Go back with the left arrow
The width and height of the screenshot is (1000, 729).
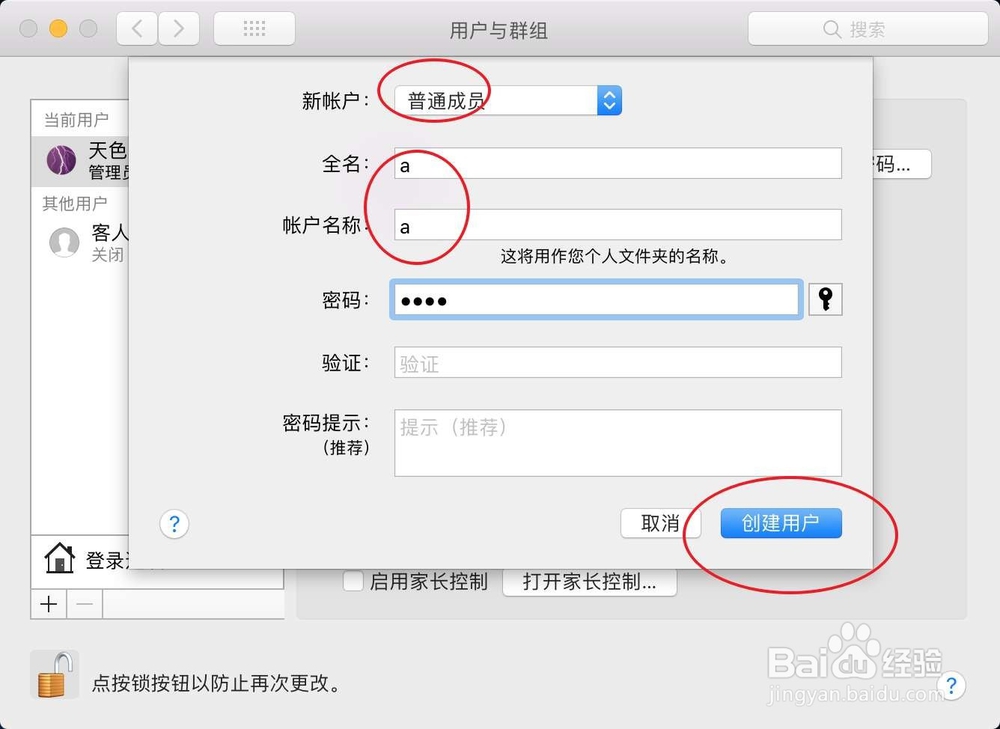pyautogui.click(x=136, y=29)
